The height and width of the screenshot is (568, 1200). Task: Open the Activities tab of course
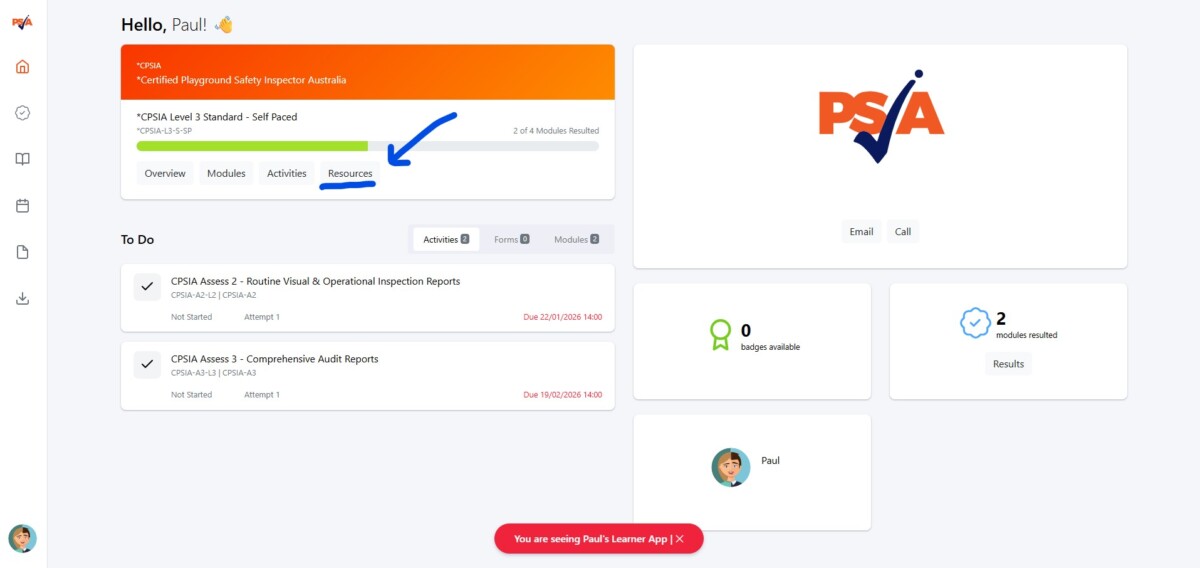(x=286, y=173)
